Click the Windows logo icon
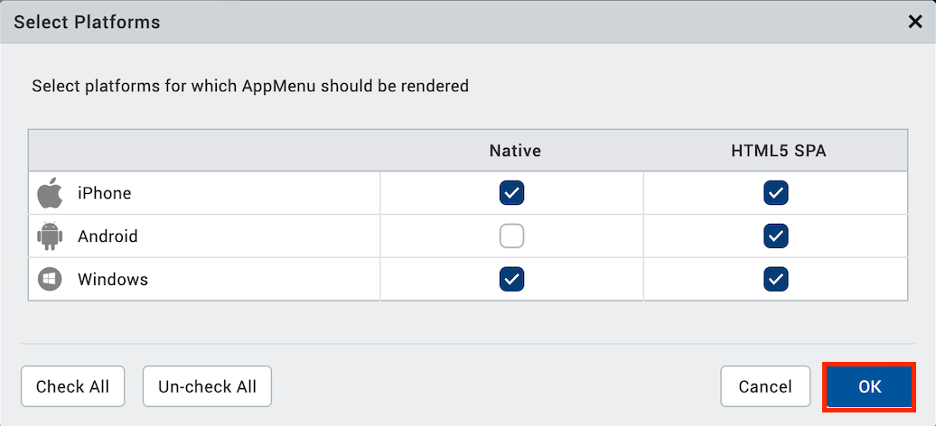Image resolution: width=936 pixels, height=426 pixels. tap(50, 280)
